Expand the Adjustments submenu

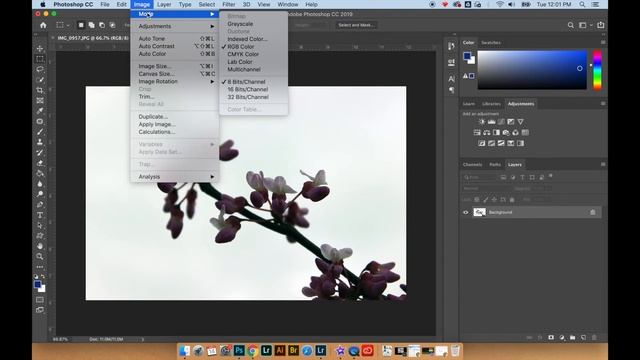(x=175, y=26)
